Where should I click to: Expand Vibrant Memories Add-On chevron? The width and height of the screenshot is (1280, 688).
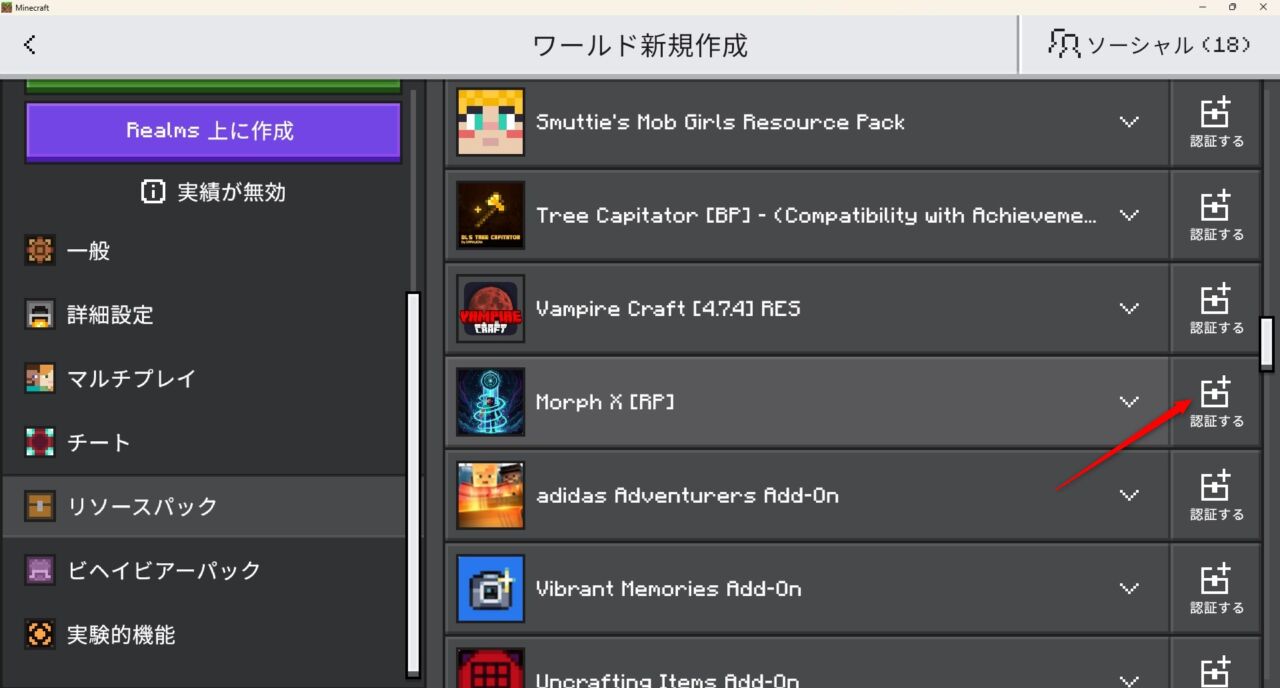1129,588
